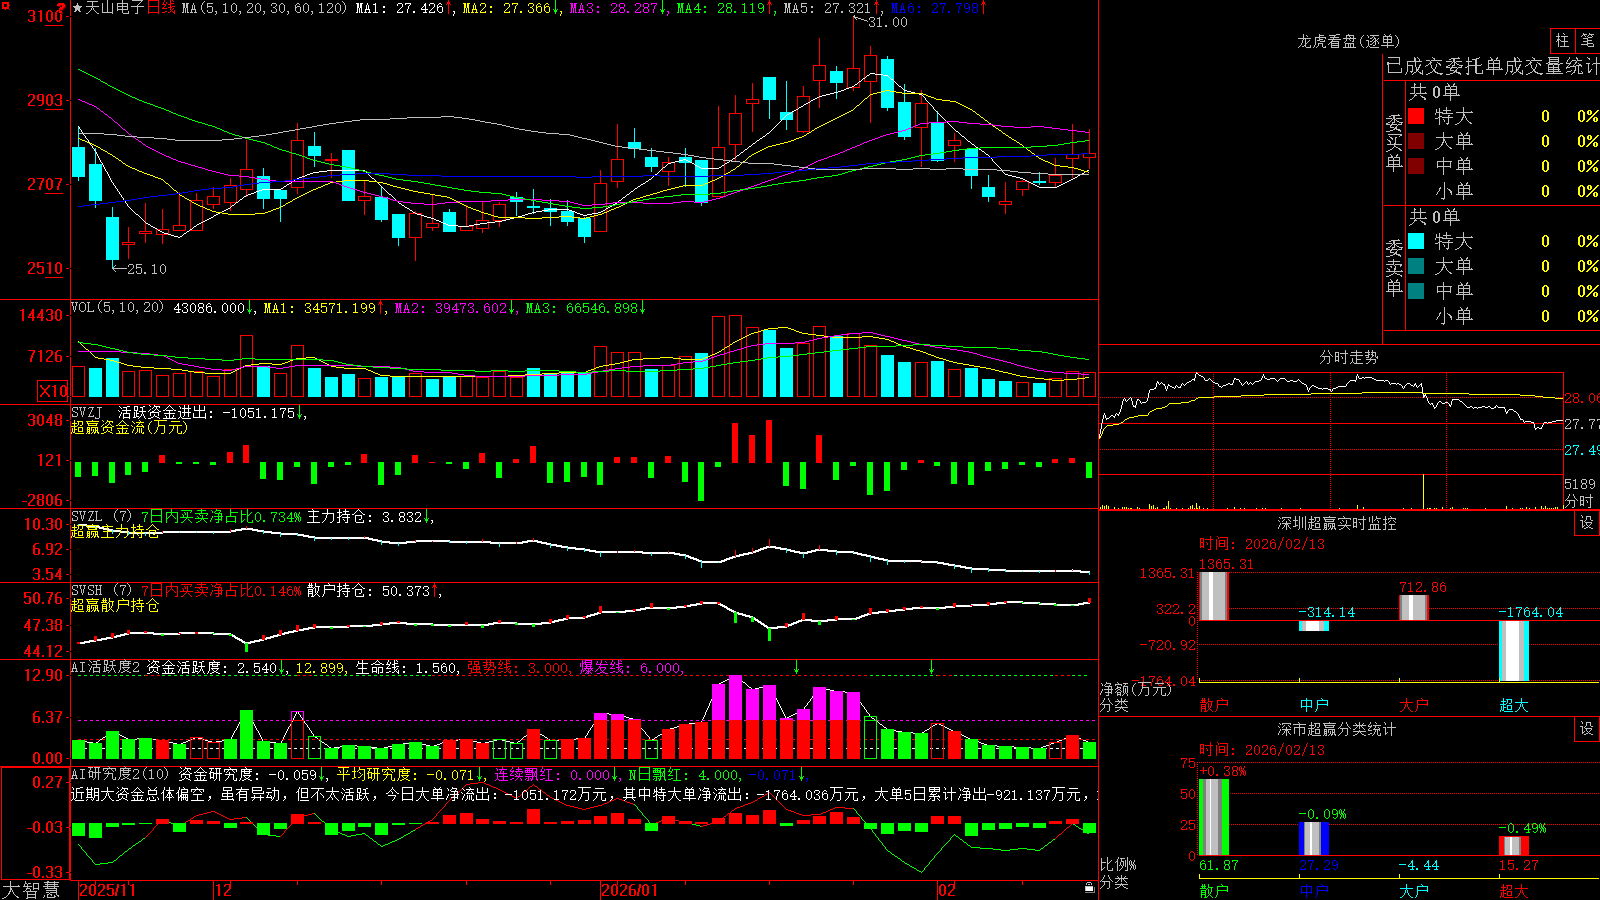Switch to 柱 view in 龙虎看盘
The image size is (1600, 900).
coord(1562,41)
